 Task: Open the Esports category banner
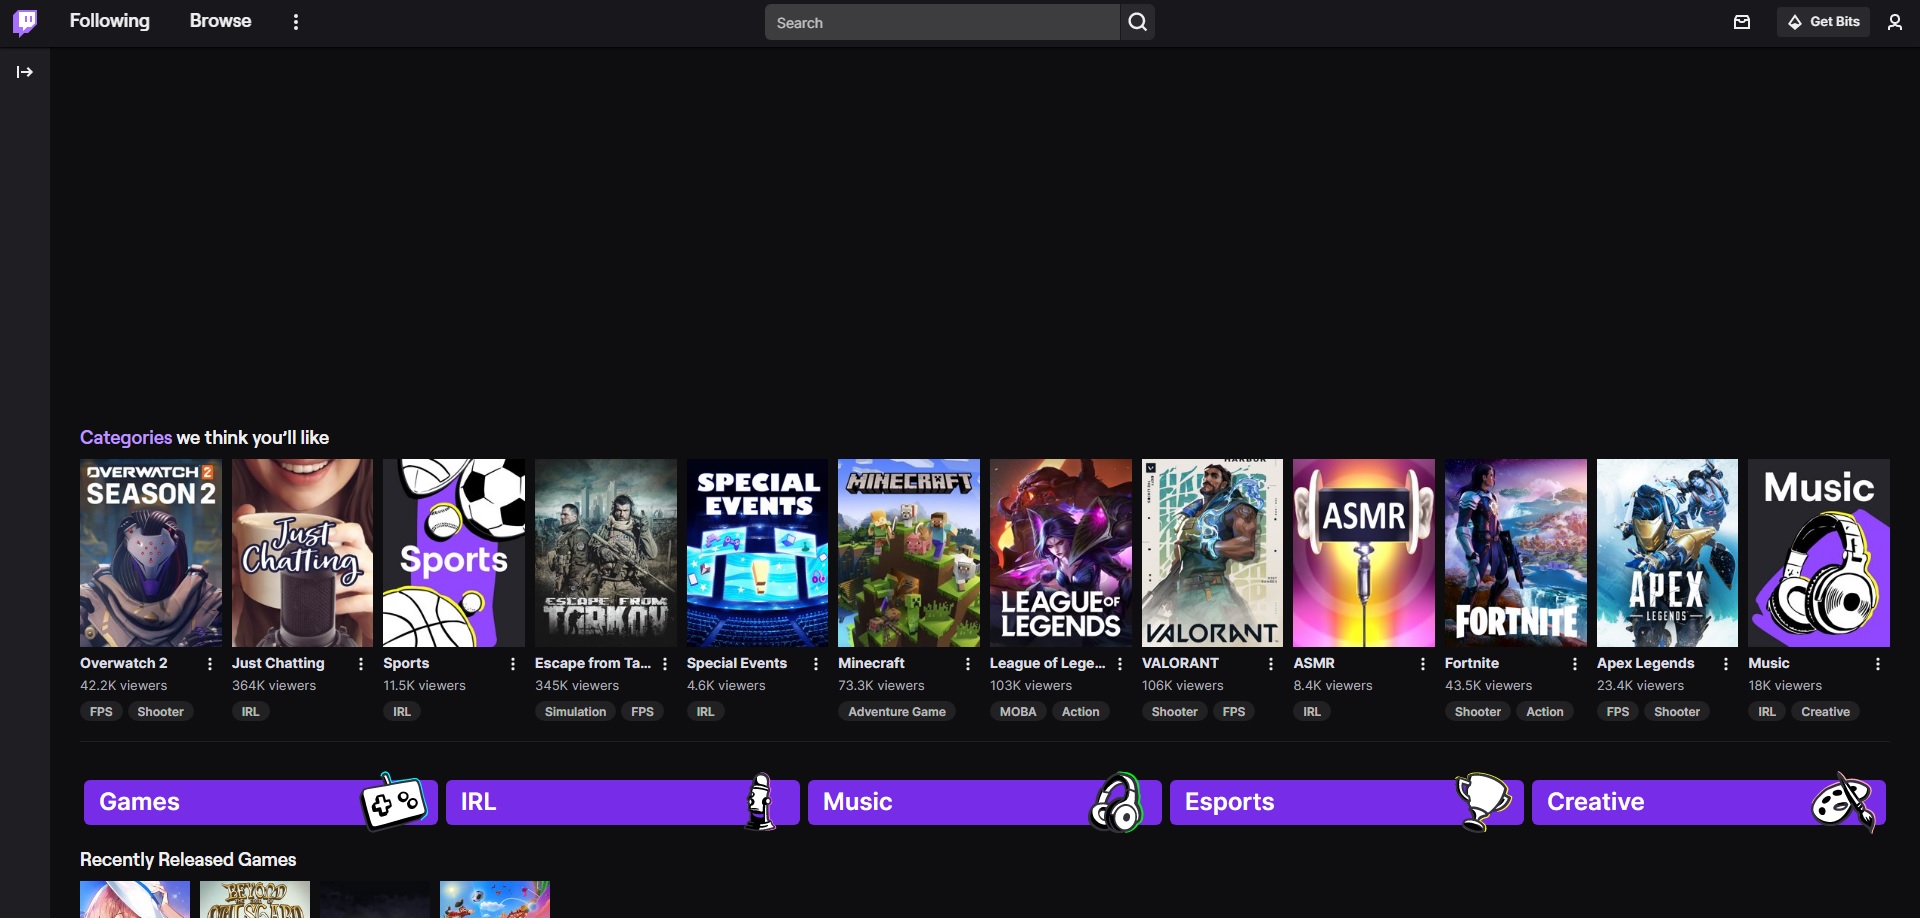[1347, 802]
